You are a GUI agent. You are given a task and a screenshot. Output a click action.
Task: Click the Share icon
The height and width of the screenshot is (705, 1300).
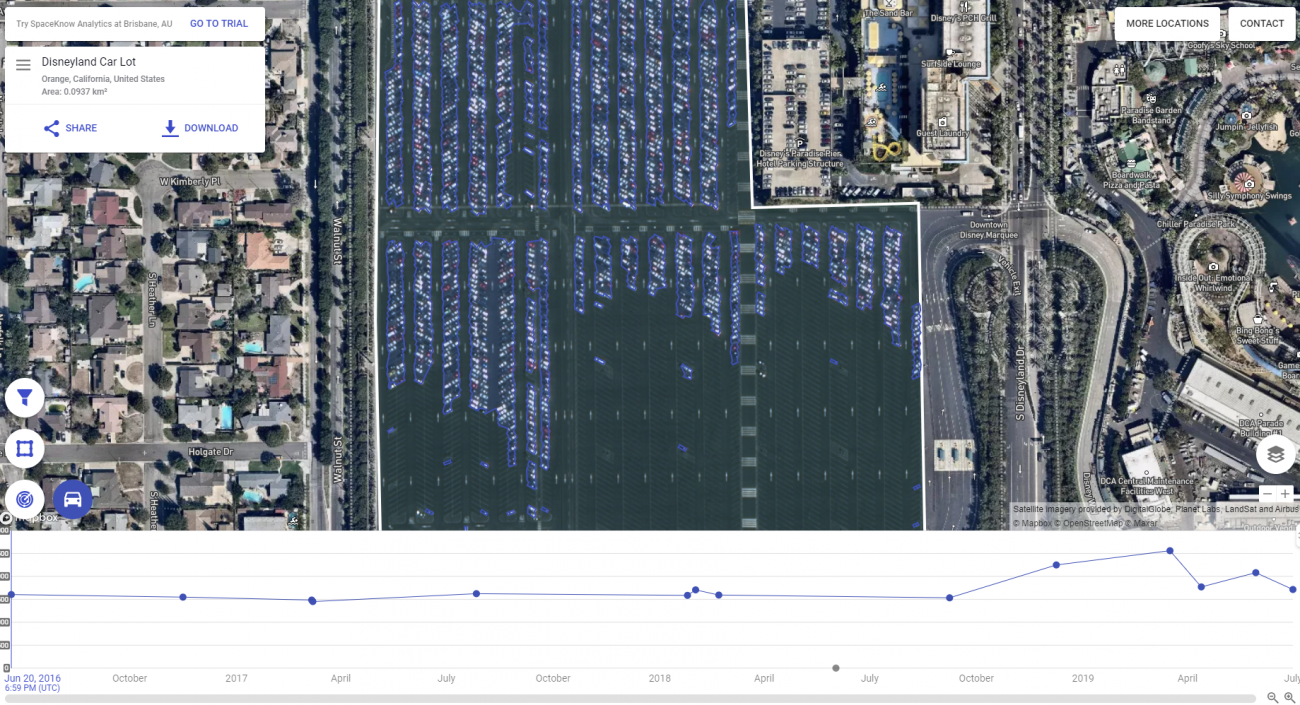[x=51, y=128]
